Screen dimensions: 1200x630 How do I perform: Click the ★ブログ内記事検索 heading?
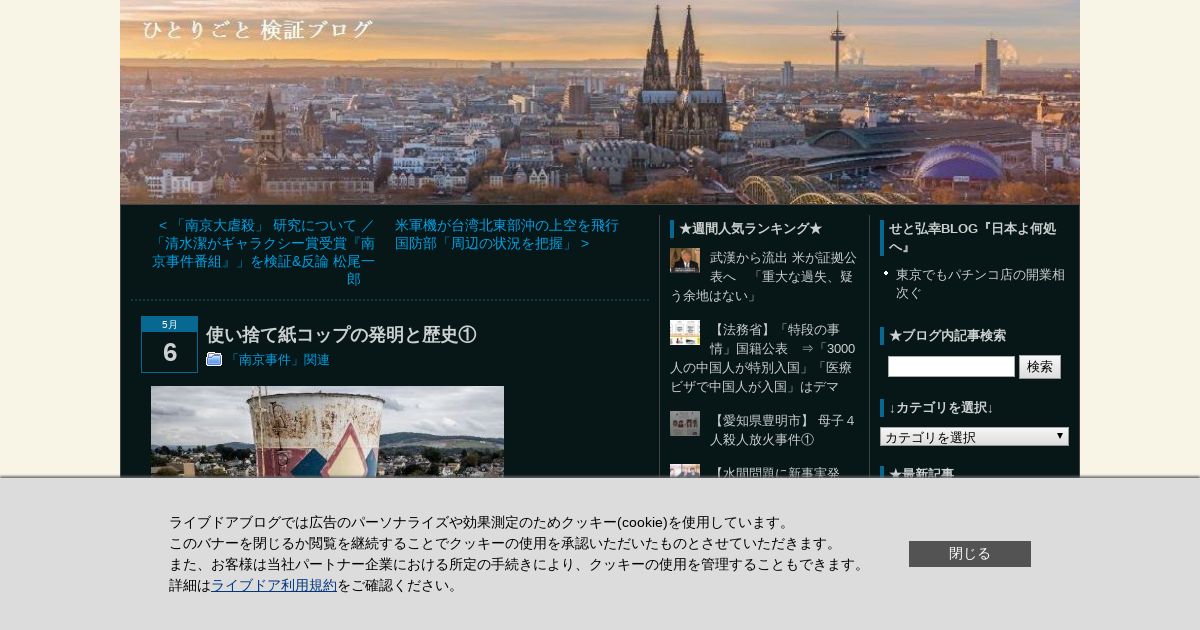pos(947,336)
